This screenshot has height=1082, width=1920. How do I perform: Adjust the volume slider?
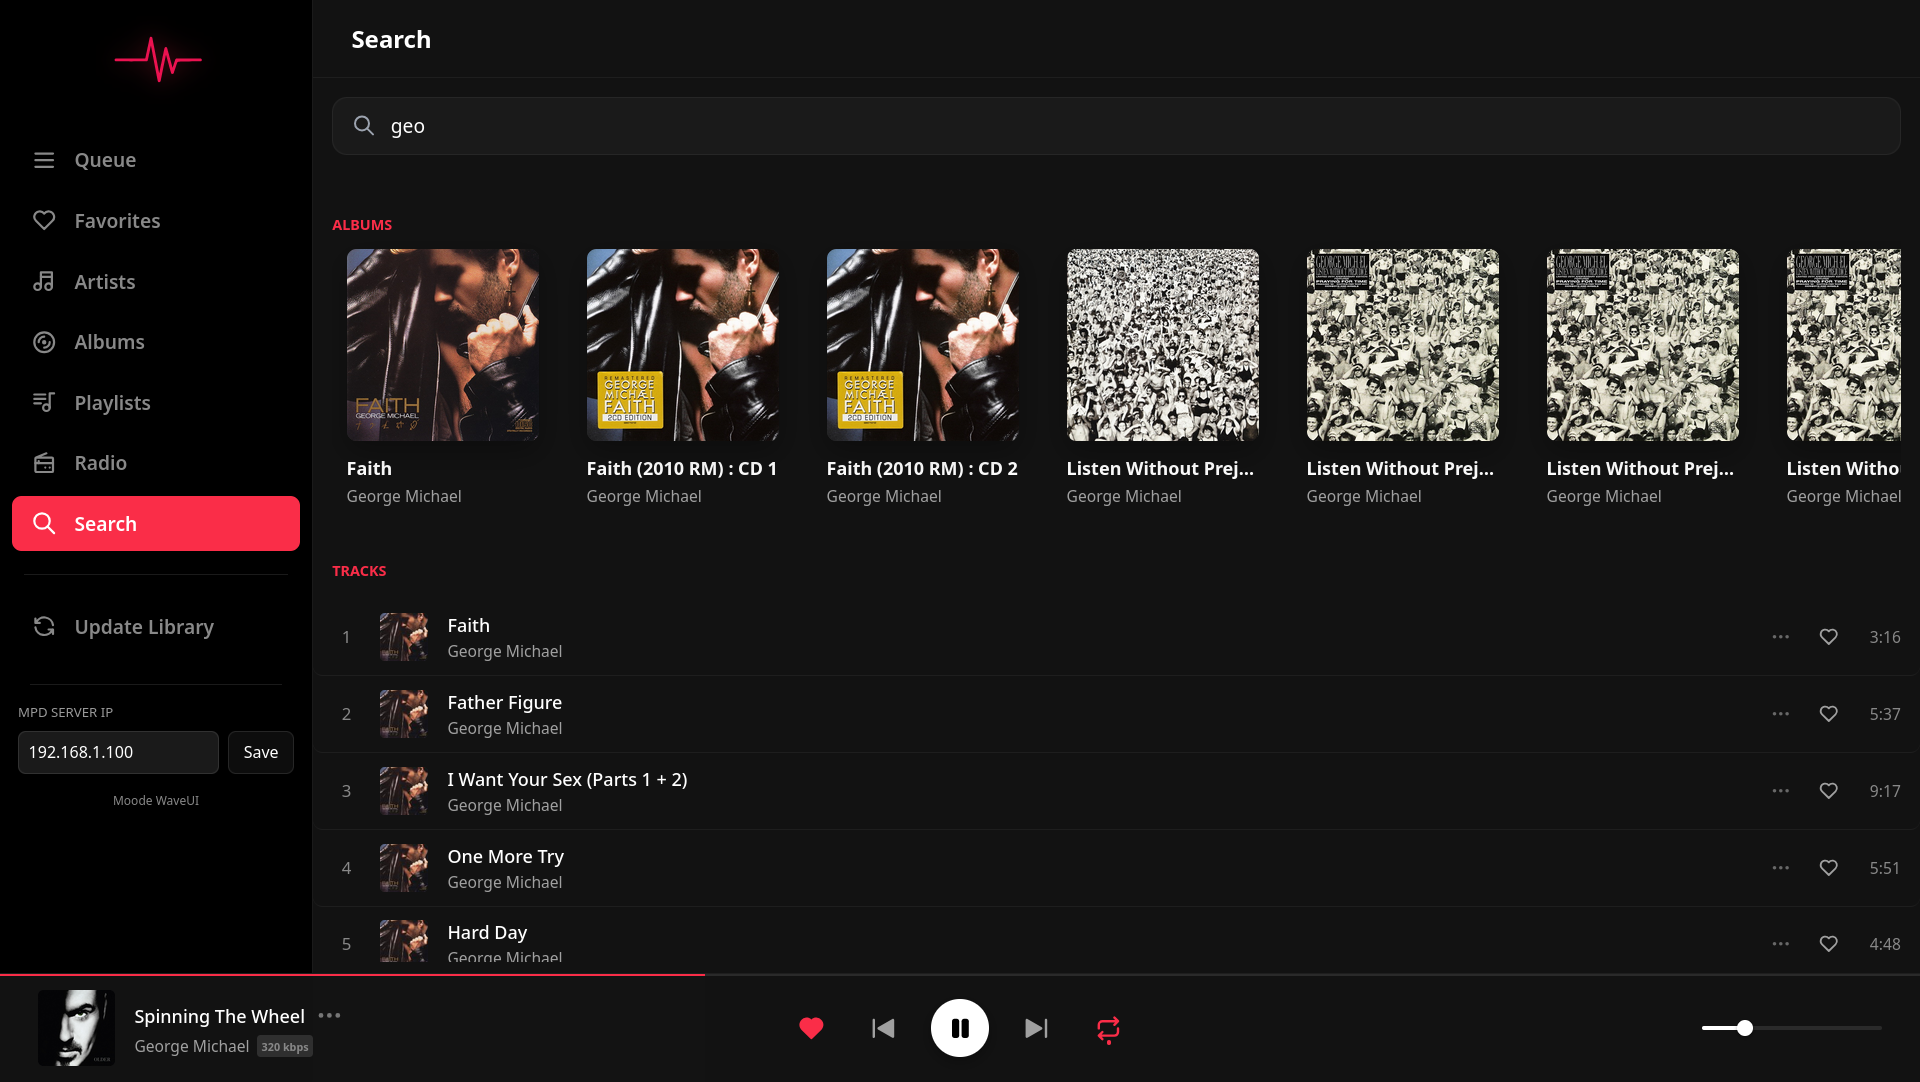tap(1744, 1028)
